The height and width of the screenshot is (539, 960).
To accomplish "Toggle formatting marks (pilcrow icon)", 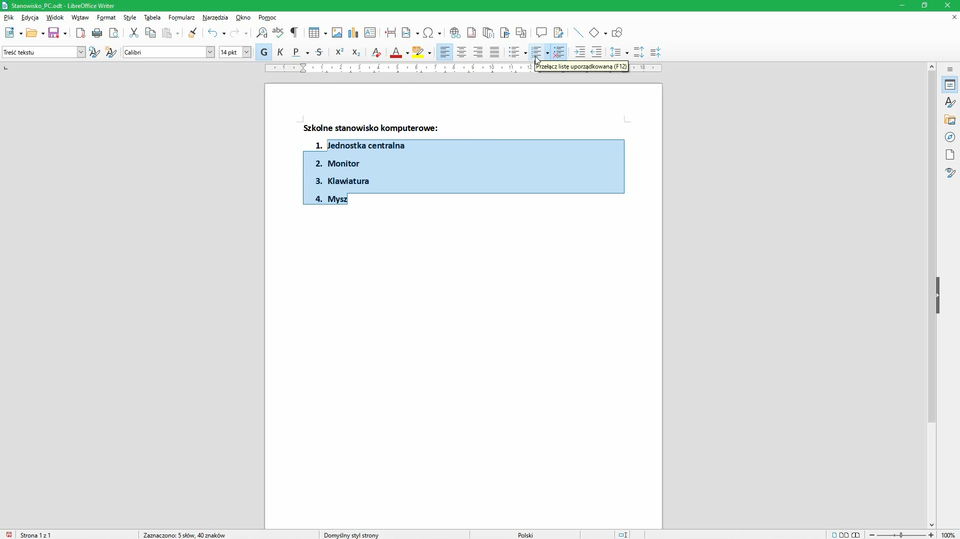I will click(294, 33).
